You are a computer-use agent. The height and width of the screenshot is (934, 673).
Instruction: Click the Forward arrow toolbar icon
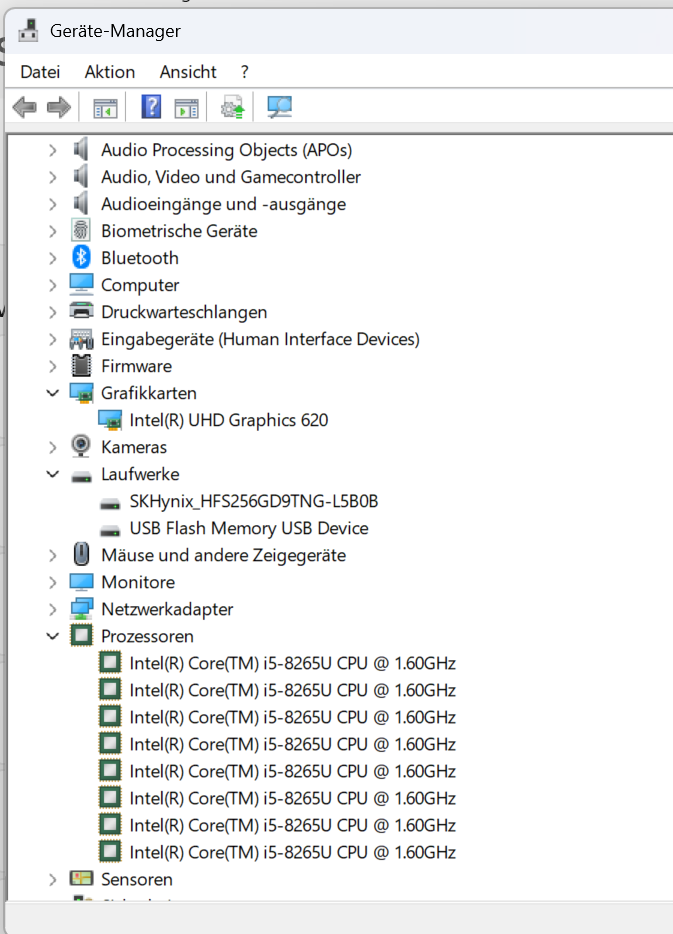point(58,108)
